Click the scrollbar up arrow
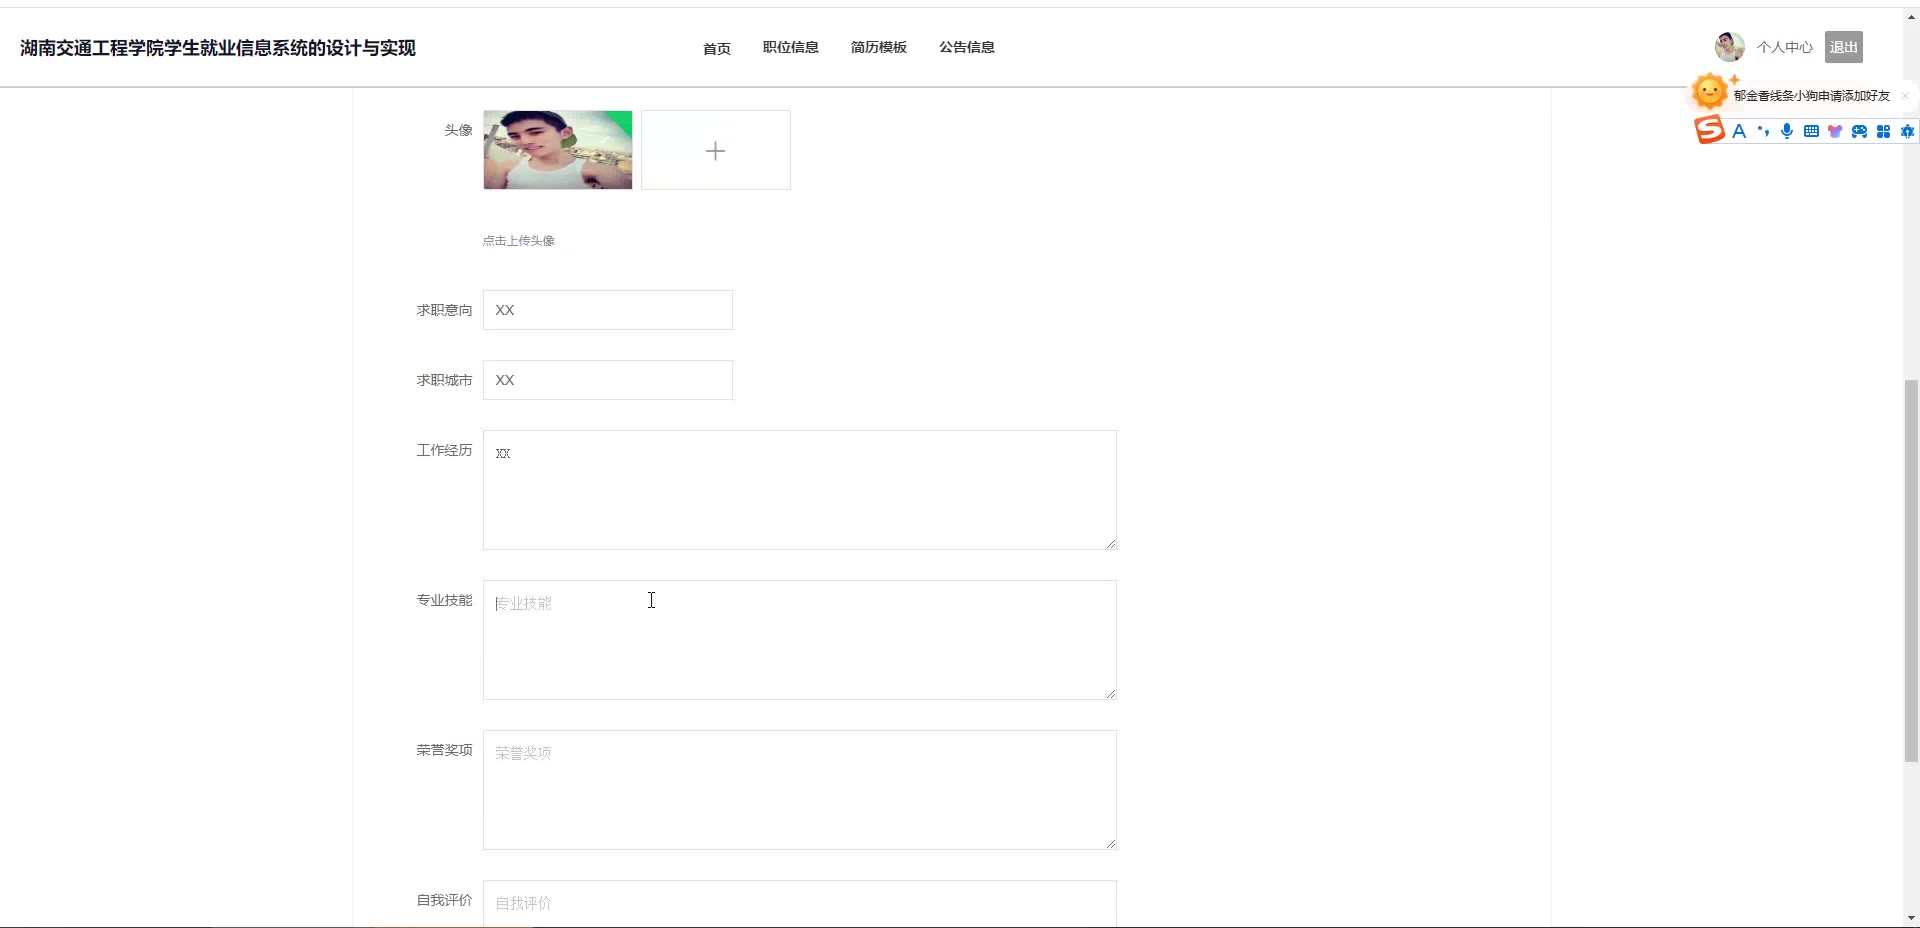This screenshot has width=1920, height=928. 1911,16
